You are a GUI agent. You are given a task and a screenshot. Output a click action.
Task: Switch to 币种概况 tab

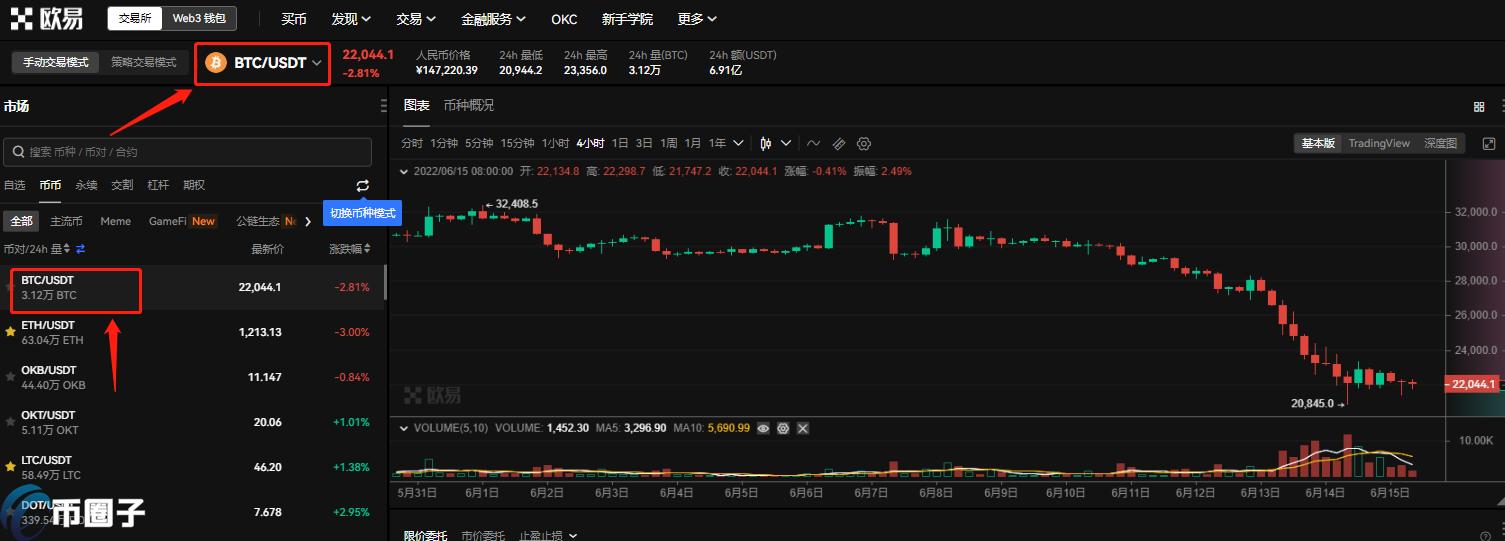[x=468, y=105]
